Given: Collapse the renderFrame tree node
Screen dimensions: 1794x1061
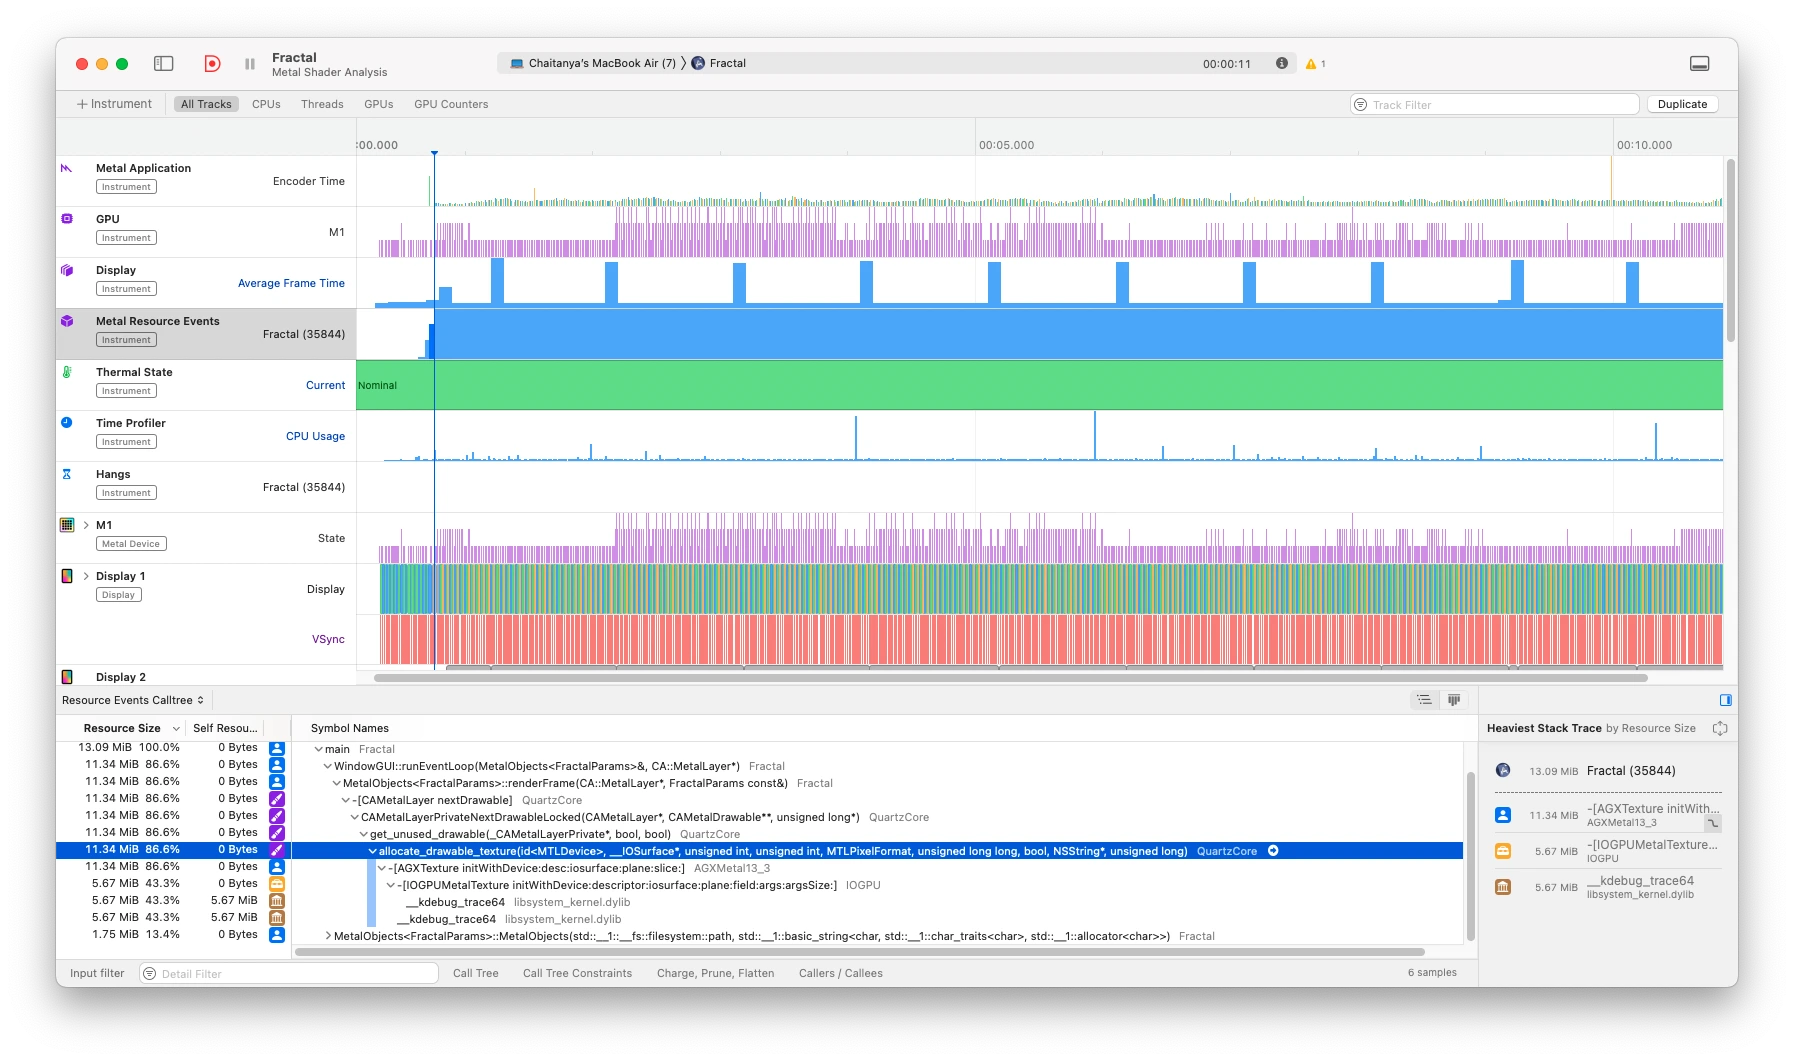Looking at the screenshot, I should [336, 783].
